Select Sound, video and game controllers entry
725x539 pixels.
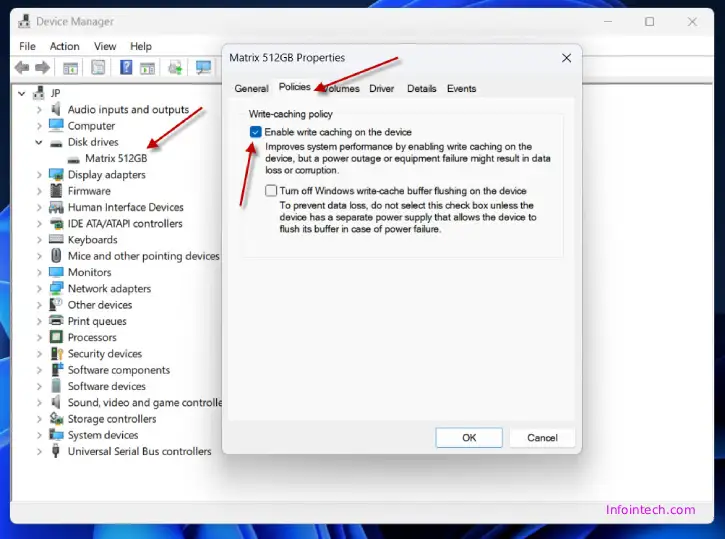click(x=145, y=402)
